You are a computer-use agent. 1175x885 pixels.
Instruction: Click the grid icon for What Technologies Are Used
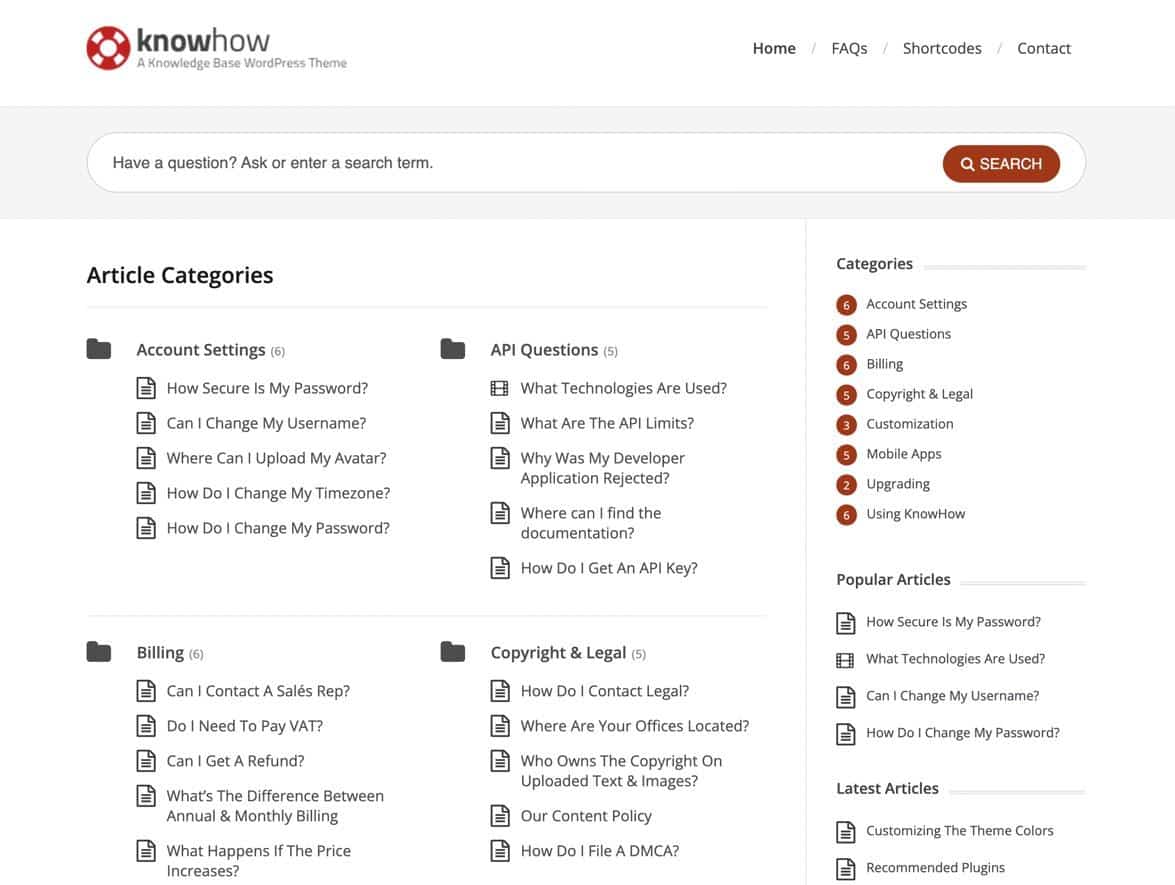(500, 387)
